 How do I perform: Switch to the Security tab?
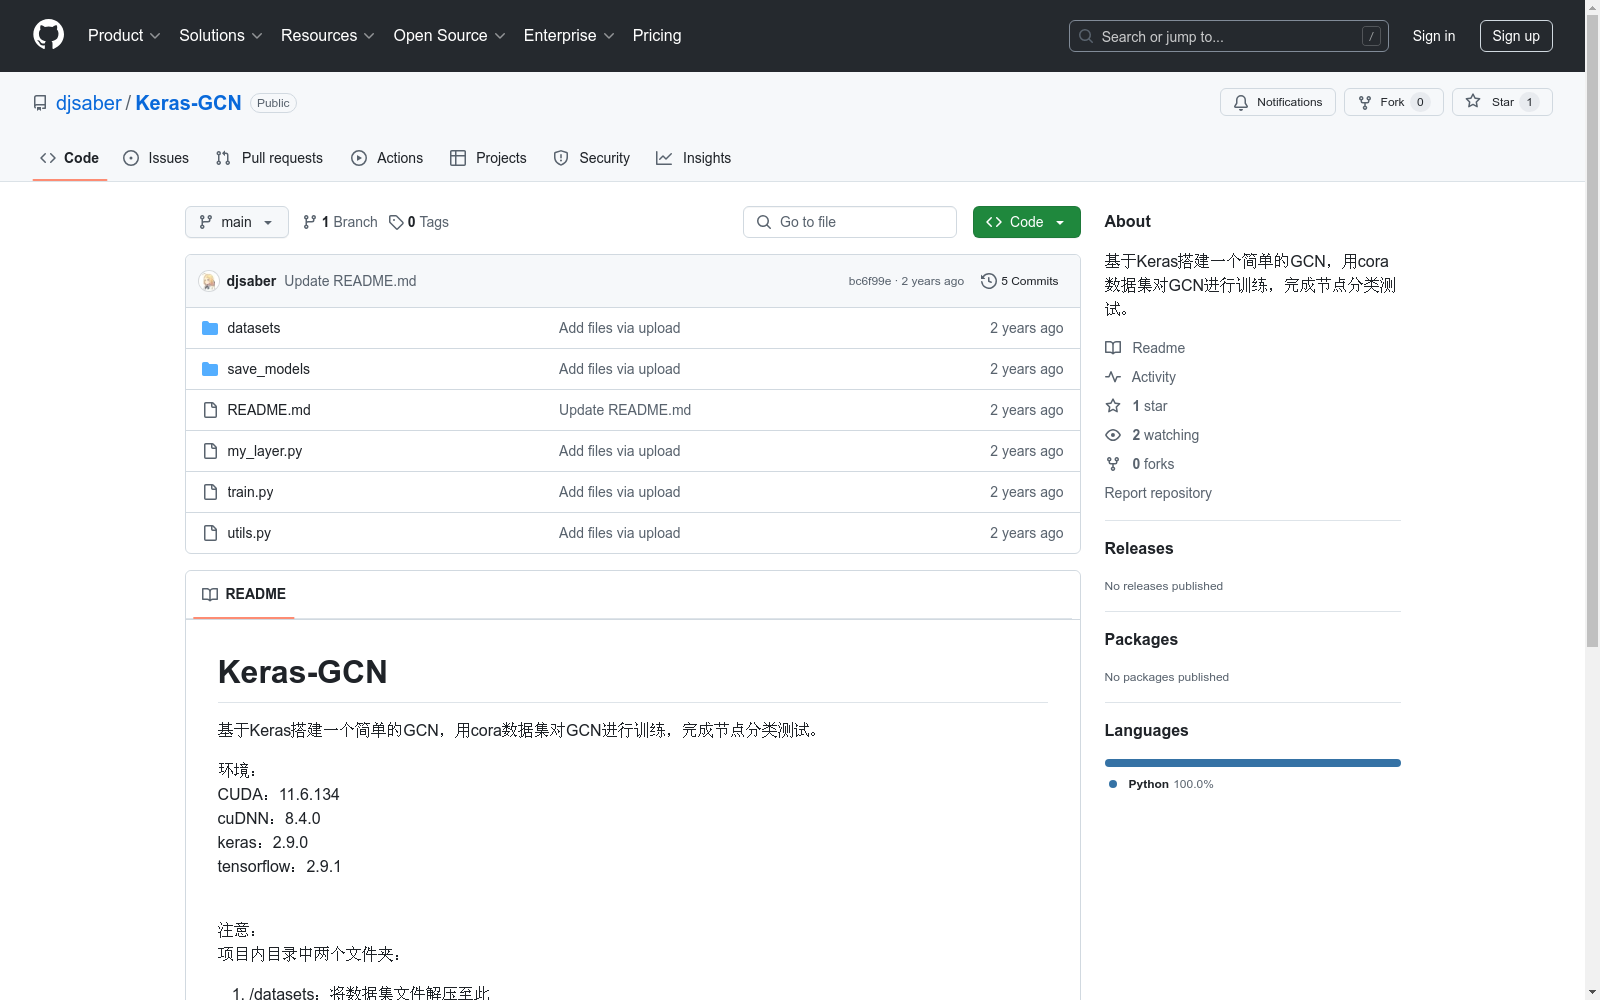coord(592,158)
